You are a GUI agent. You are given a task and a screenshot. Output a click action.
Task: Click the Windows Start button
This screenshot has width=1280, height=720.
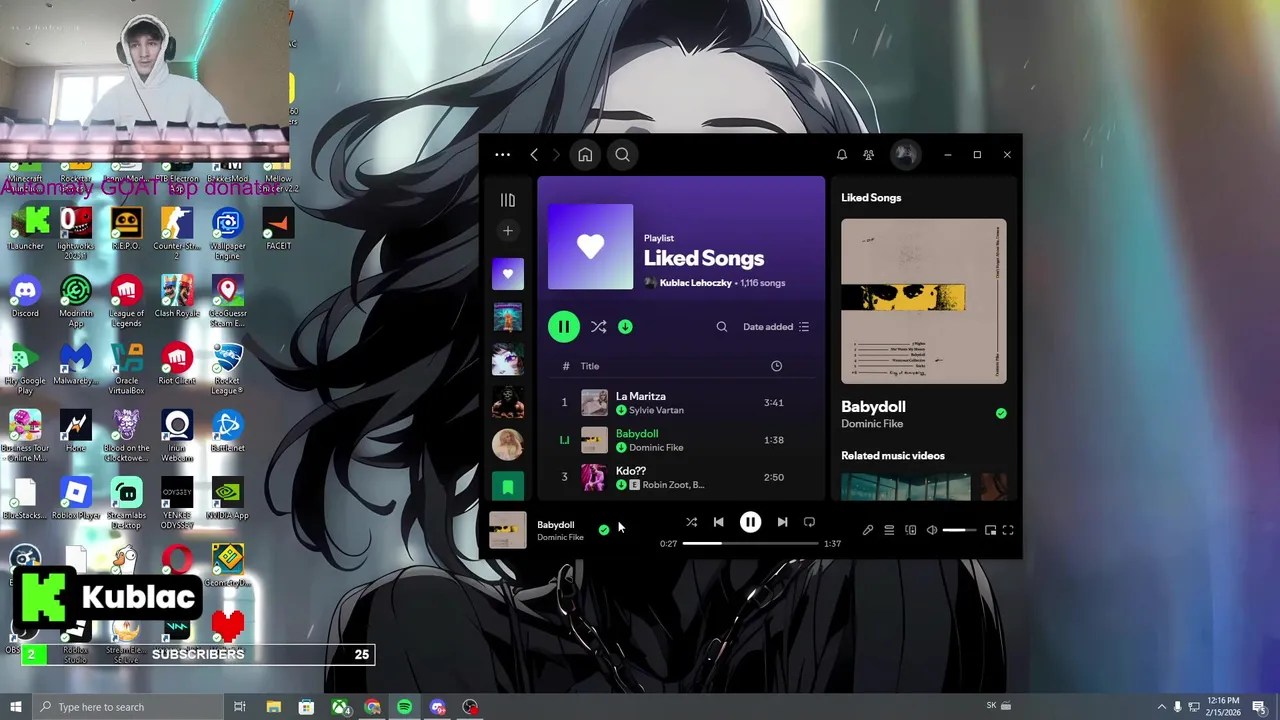(x=15, y=707)
